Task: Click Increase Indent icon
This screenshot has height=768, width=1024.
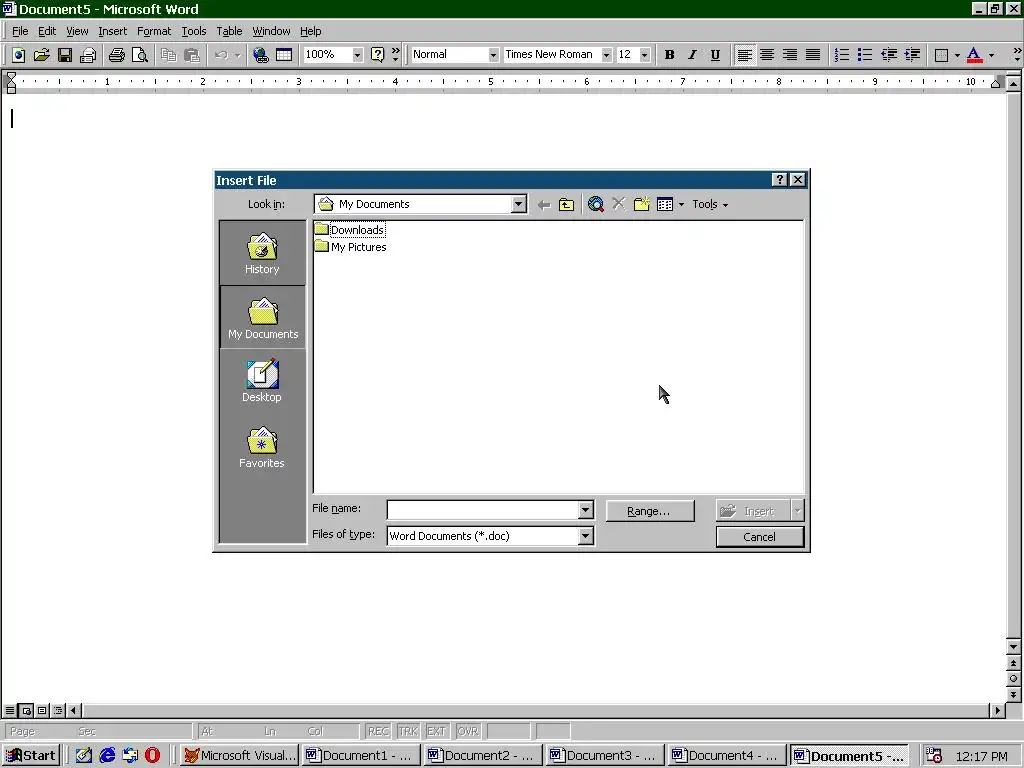Action: (912, 55)
